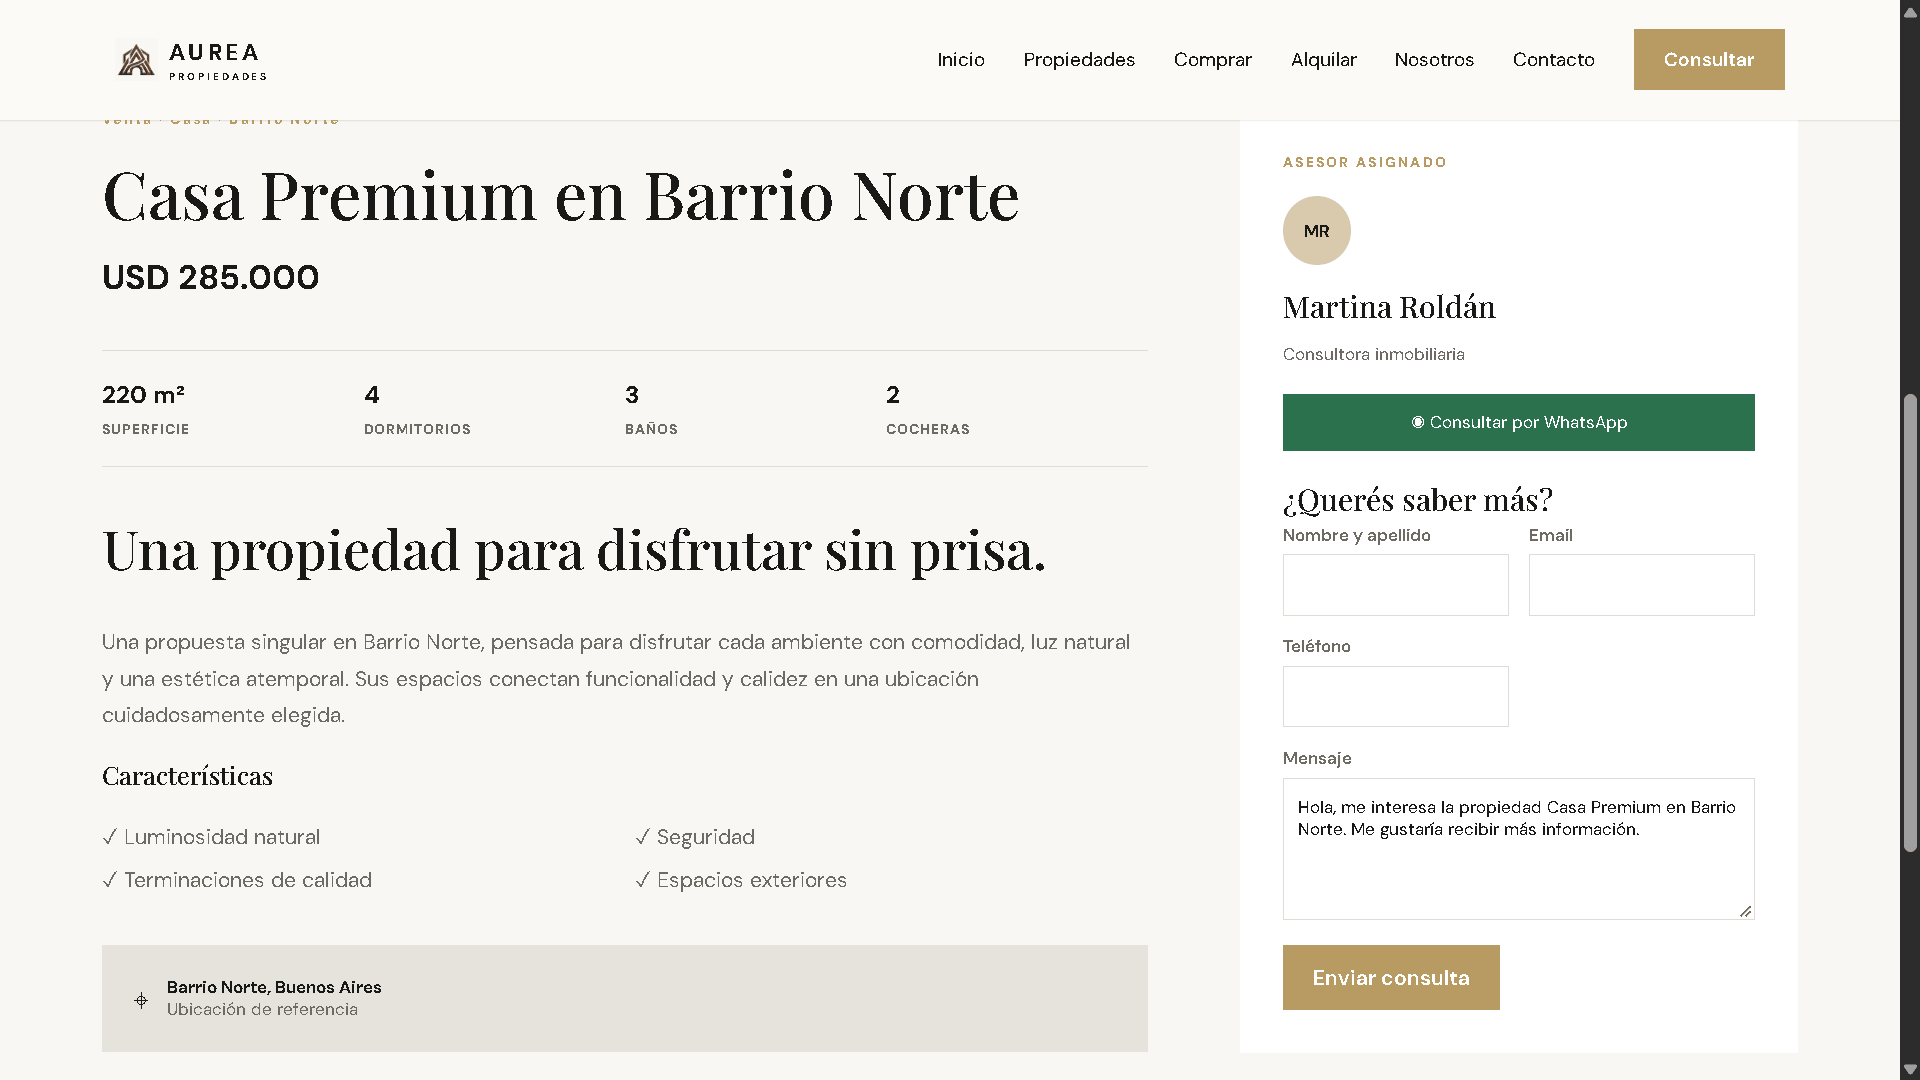Image resolution: width=1920 pixels, height=1080 pixels.
Task: Click the Consultora inmobiliaria subtitle
Action: 1373,354
